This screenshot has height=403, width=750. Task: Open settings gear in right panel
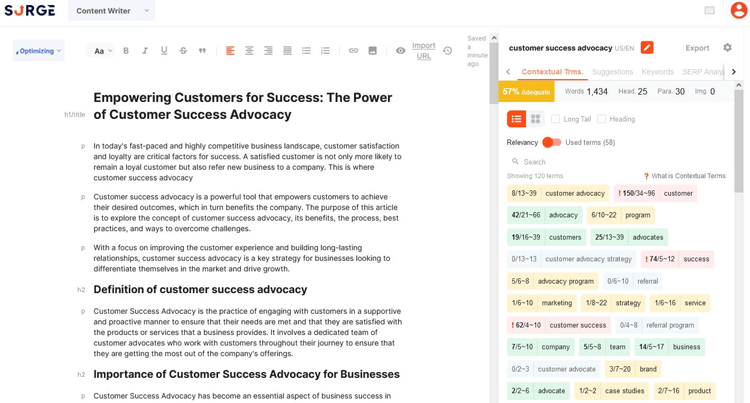coord(728,47)
